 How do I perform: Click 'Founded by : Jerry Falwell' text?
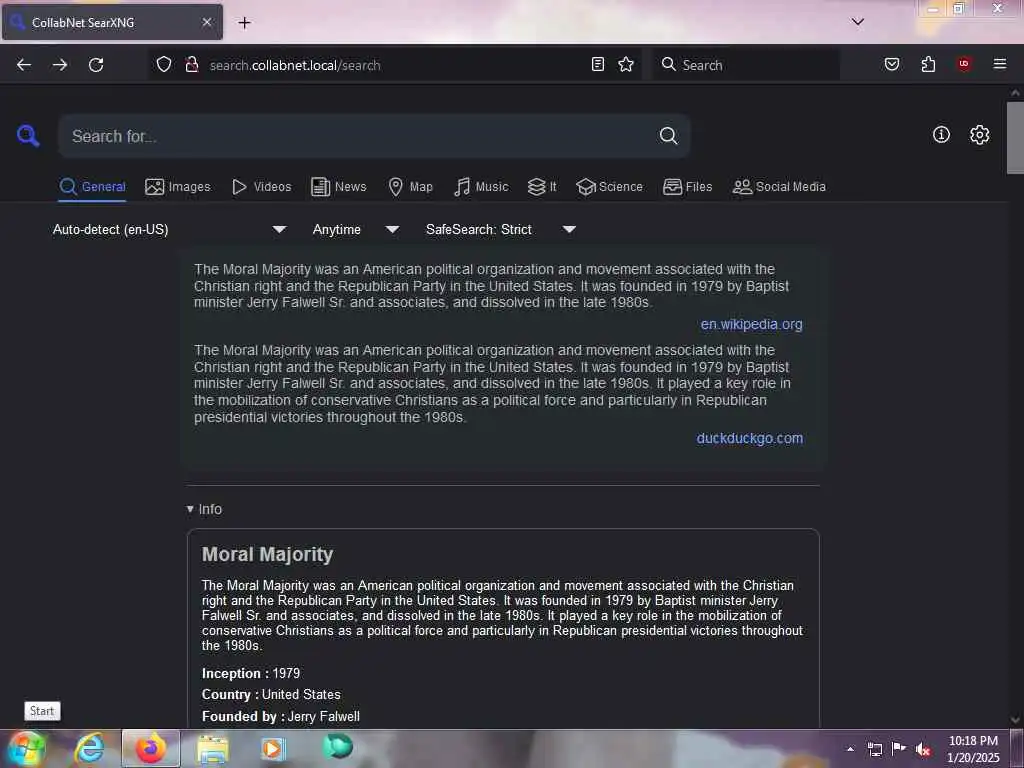coord(281,716)
